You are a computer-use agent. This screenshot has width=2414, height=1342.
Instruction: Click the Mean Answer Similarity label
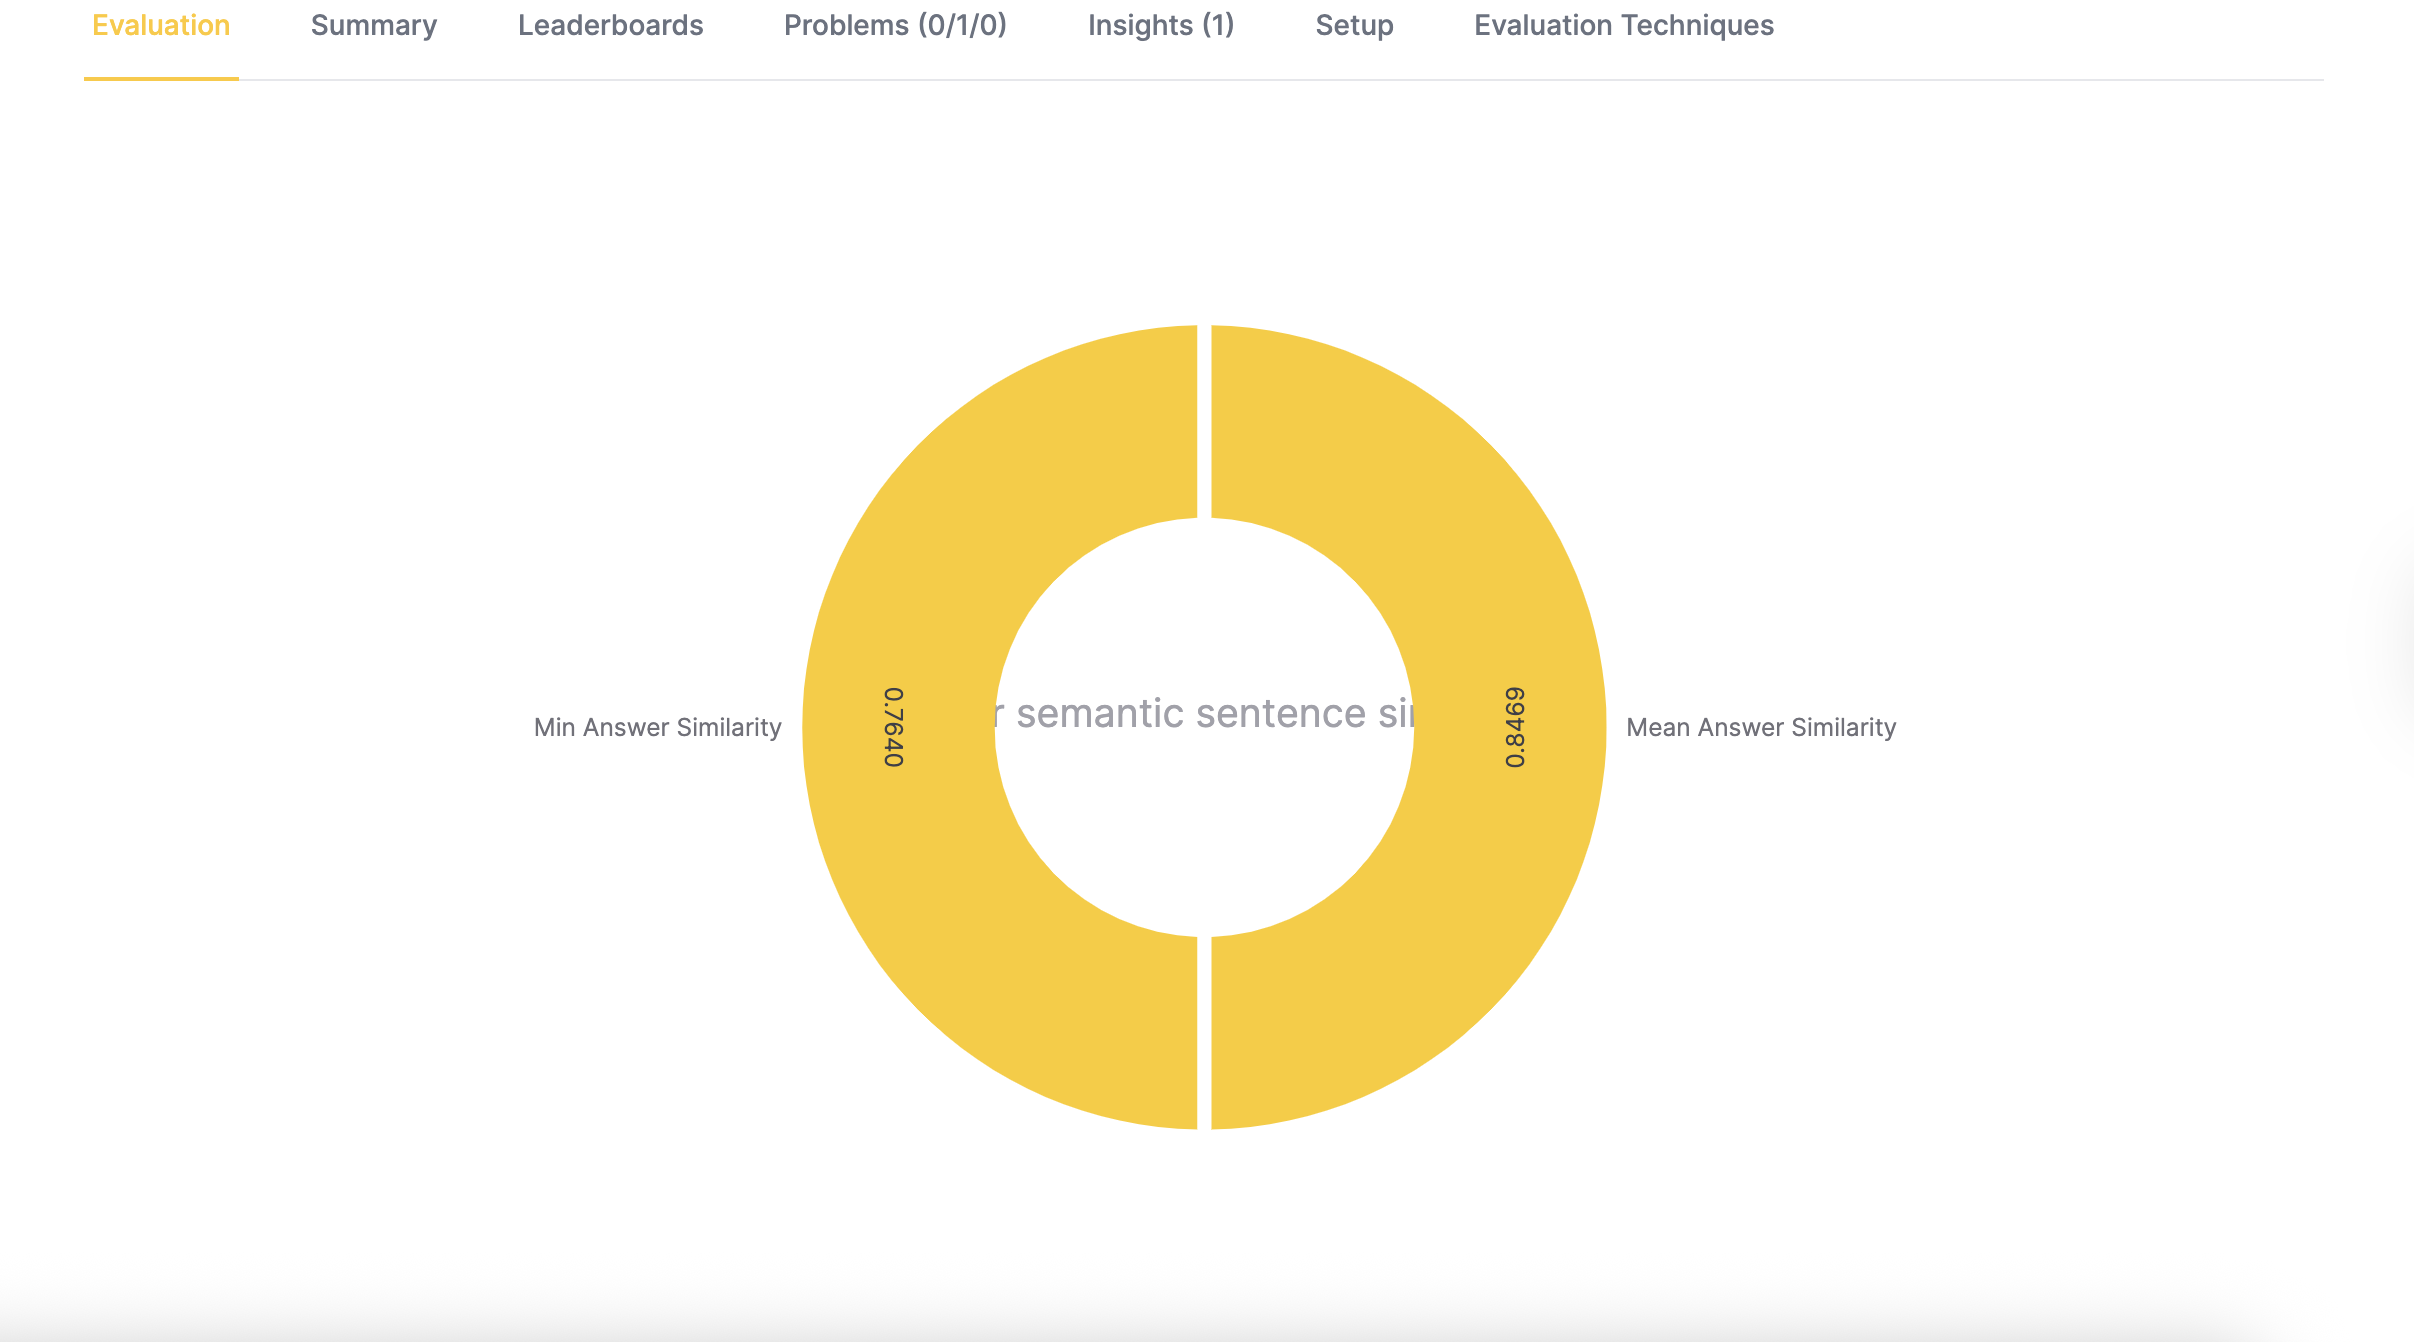tap(1760, 727)
